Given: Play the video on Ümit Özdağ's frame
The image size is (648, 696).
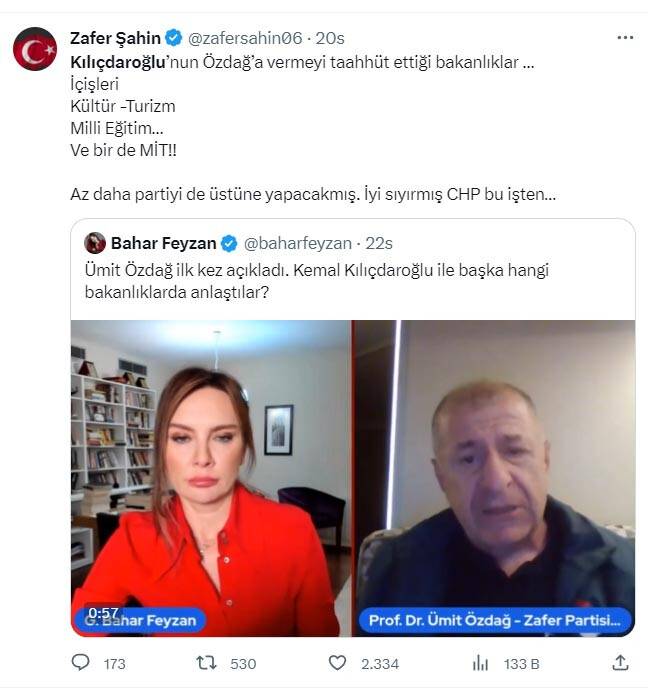Looking at the screenshot, I should (496, 478).
